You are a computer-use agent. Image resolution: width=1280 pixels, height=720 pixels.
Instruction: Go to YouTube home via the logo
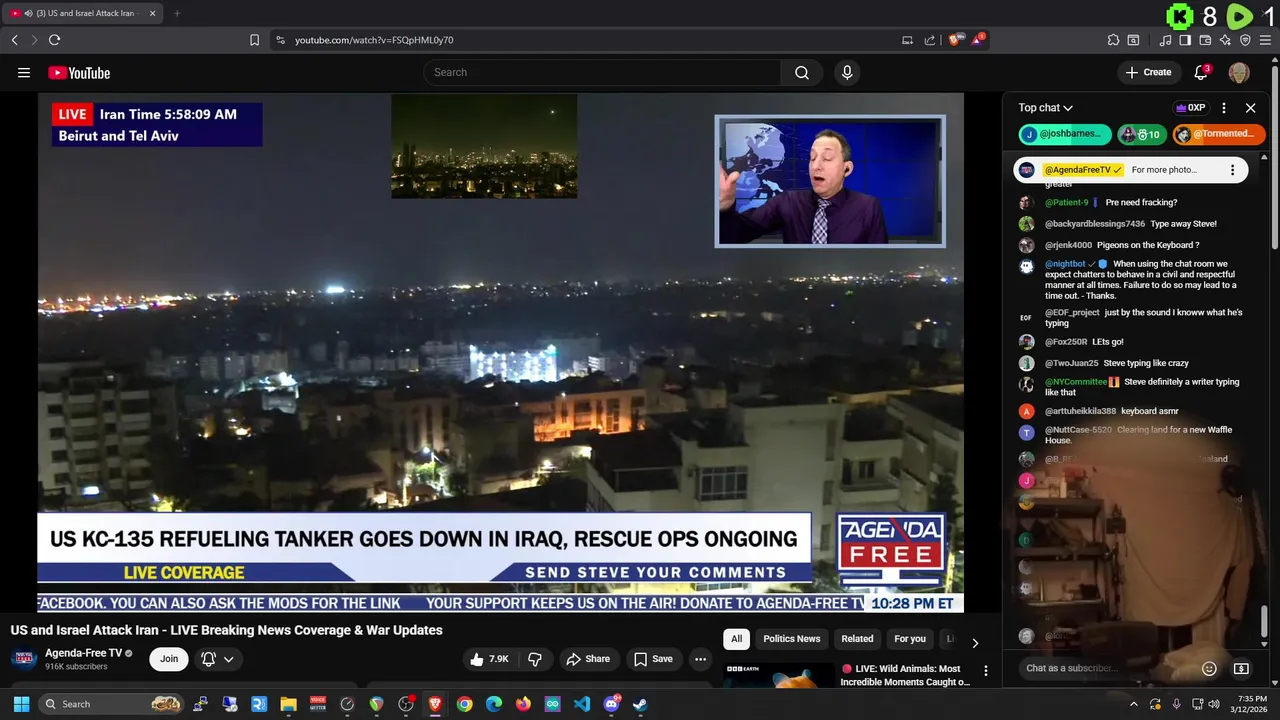coord(79,72)
